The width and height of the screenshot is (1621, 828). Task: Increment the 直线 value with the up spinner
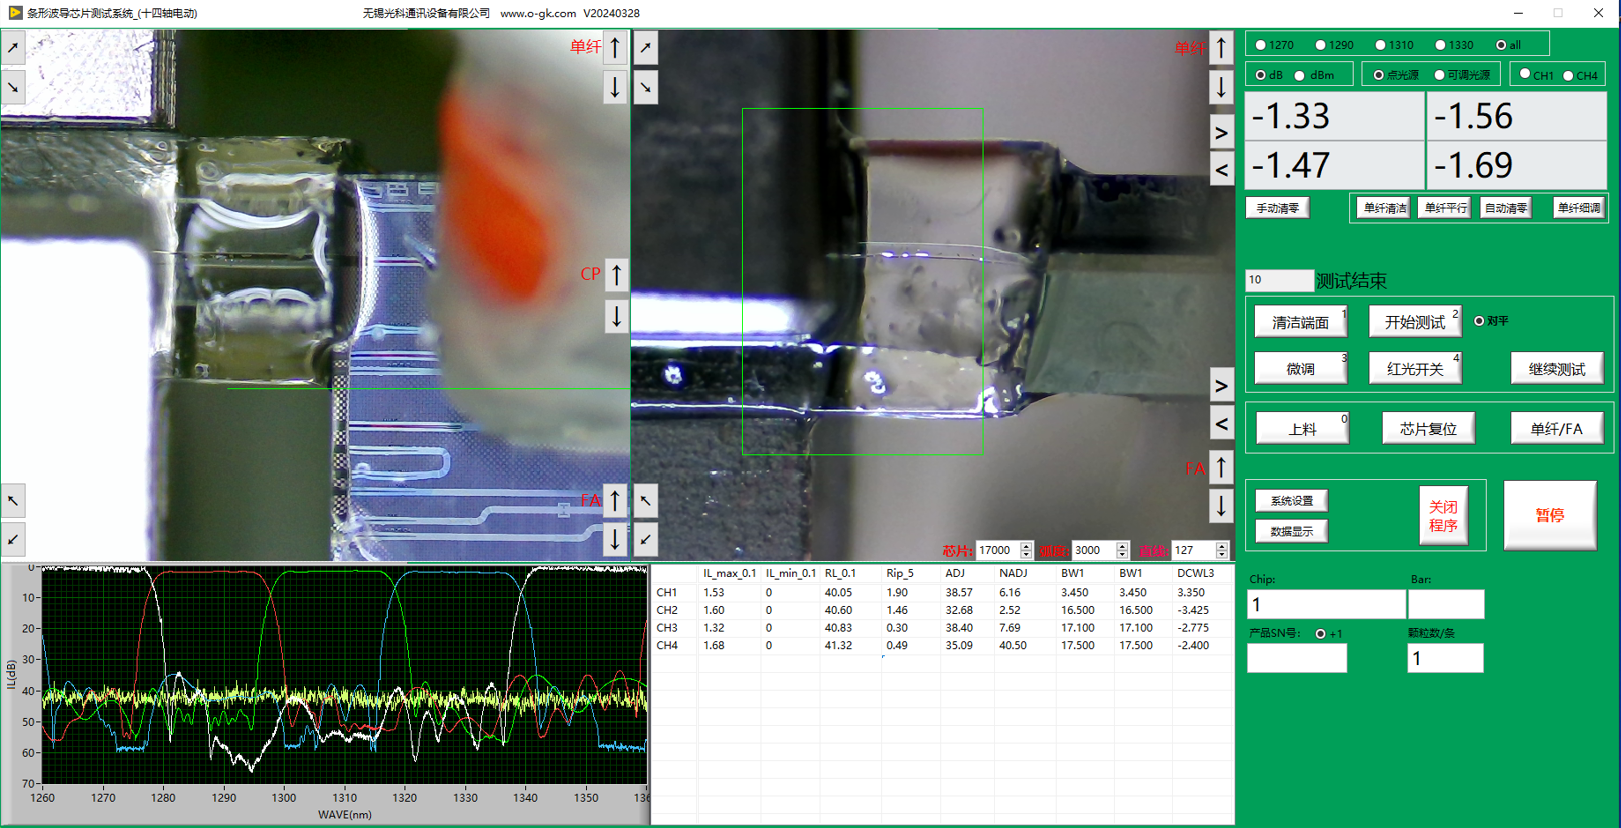pos(1222,546)
